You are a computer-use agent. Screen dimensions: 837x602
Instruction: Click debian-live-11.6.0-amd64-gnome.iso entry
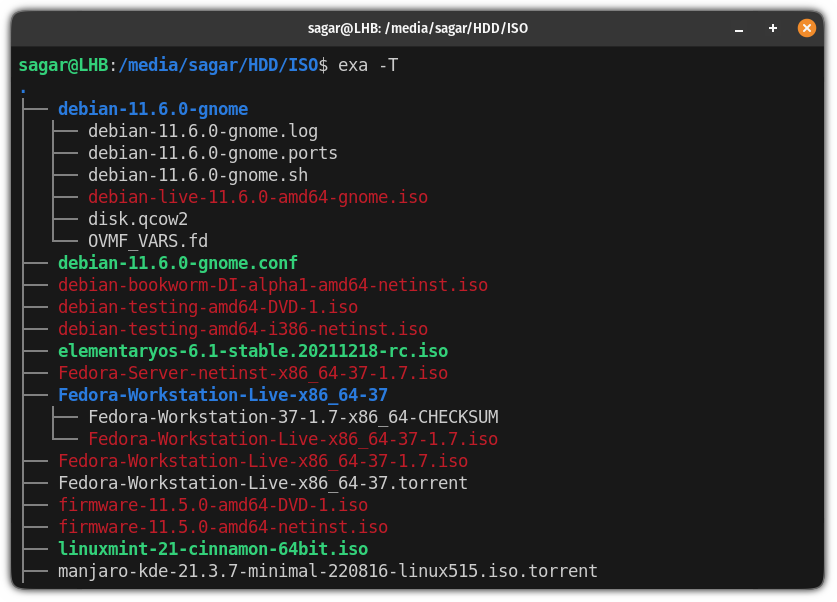258,197
